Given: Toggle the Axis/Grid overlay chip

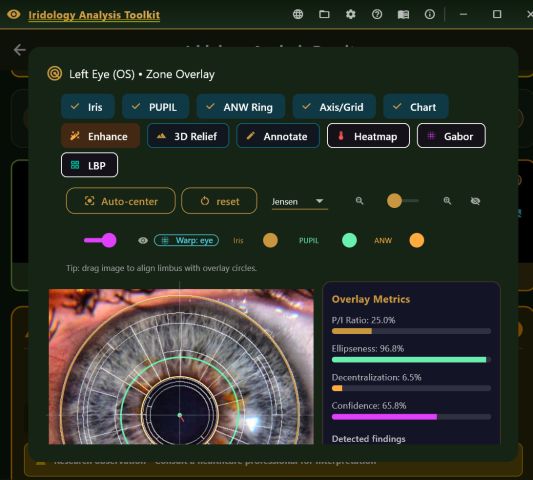Looking at the screenshot, I should [x=334, y=107].
